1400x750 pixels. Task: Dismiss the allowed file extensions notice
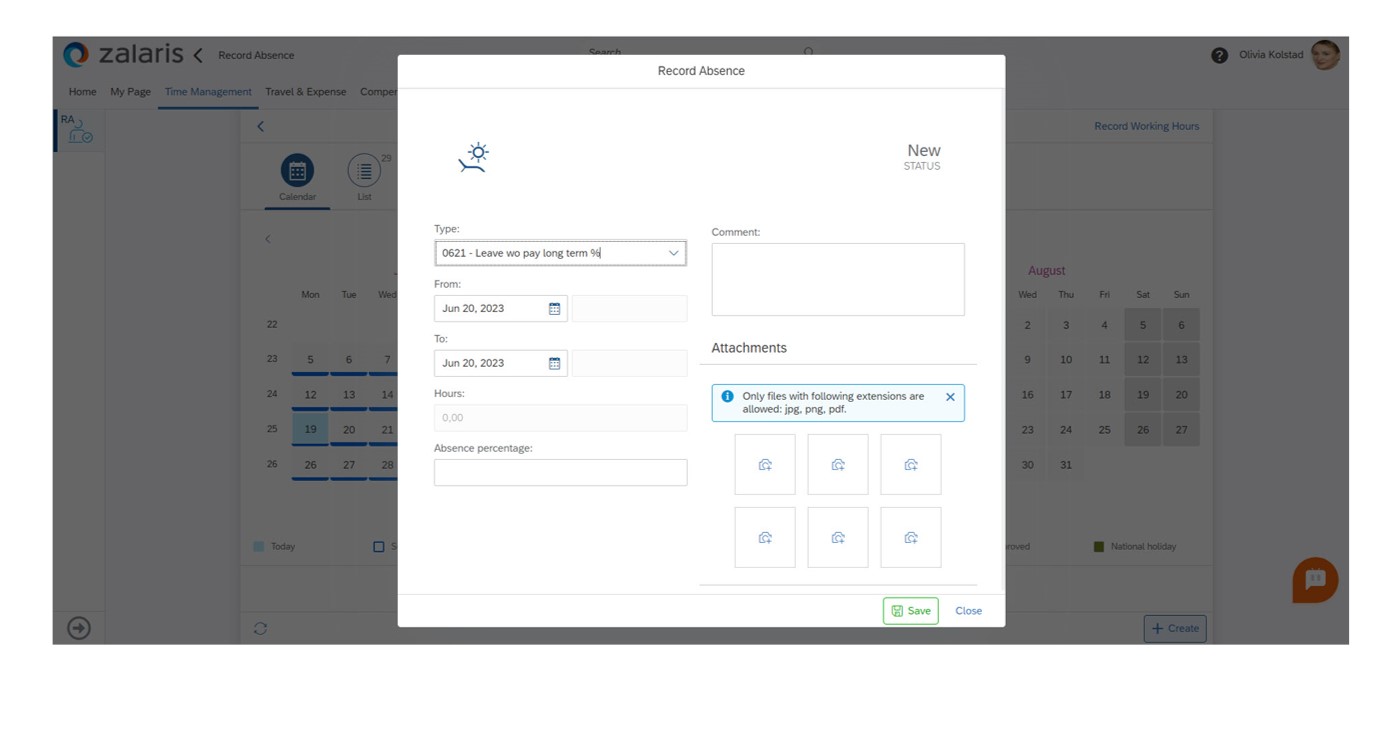(x=950, y=397)
